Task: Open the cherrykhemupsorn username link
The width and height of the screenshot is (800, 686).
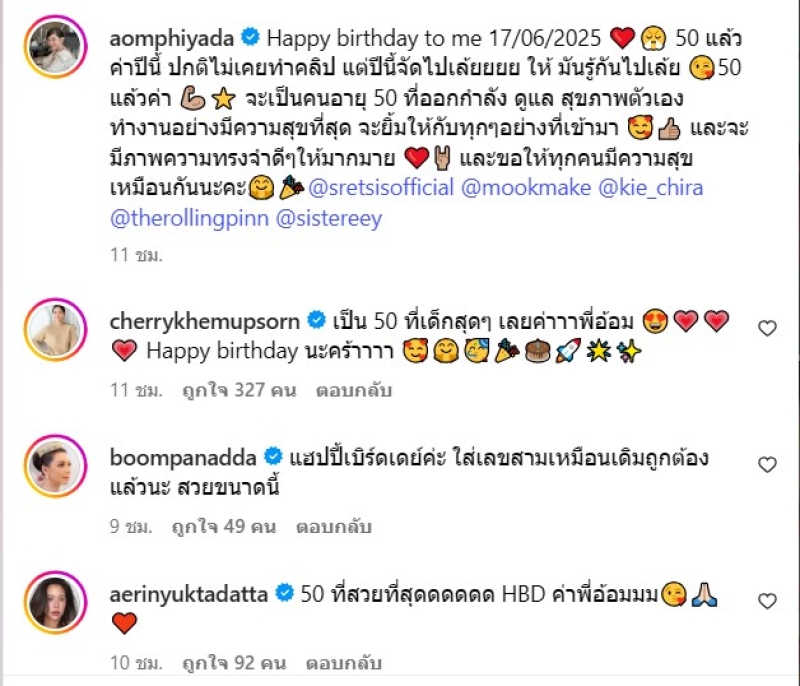Action: [205, 322]
